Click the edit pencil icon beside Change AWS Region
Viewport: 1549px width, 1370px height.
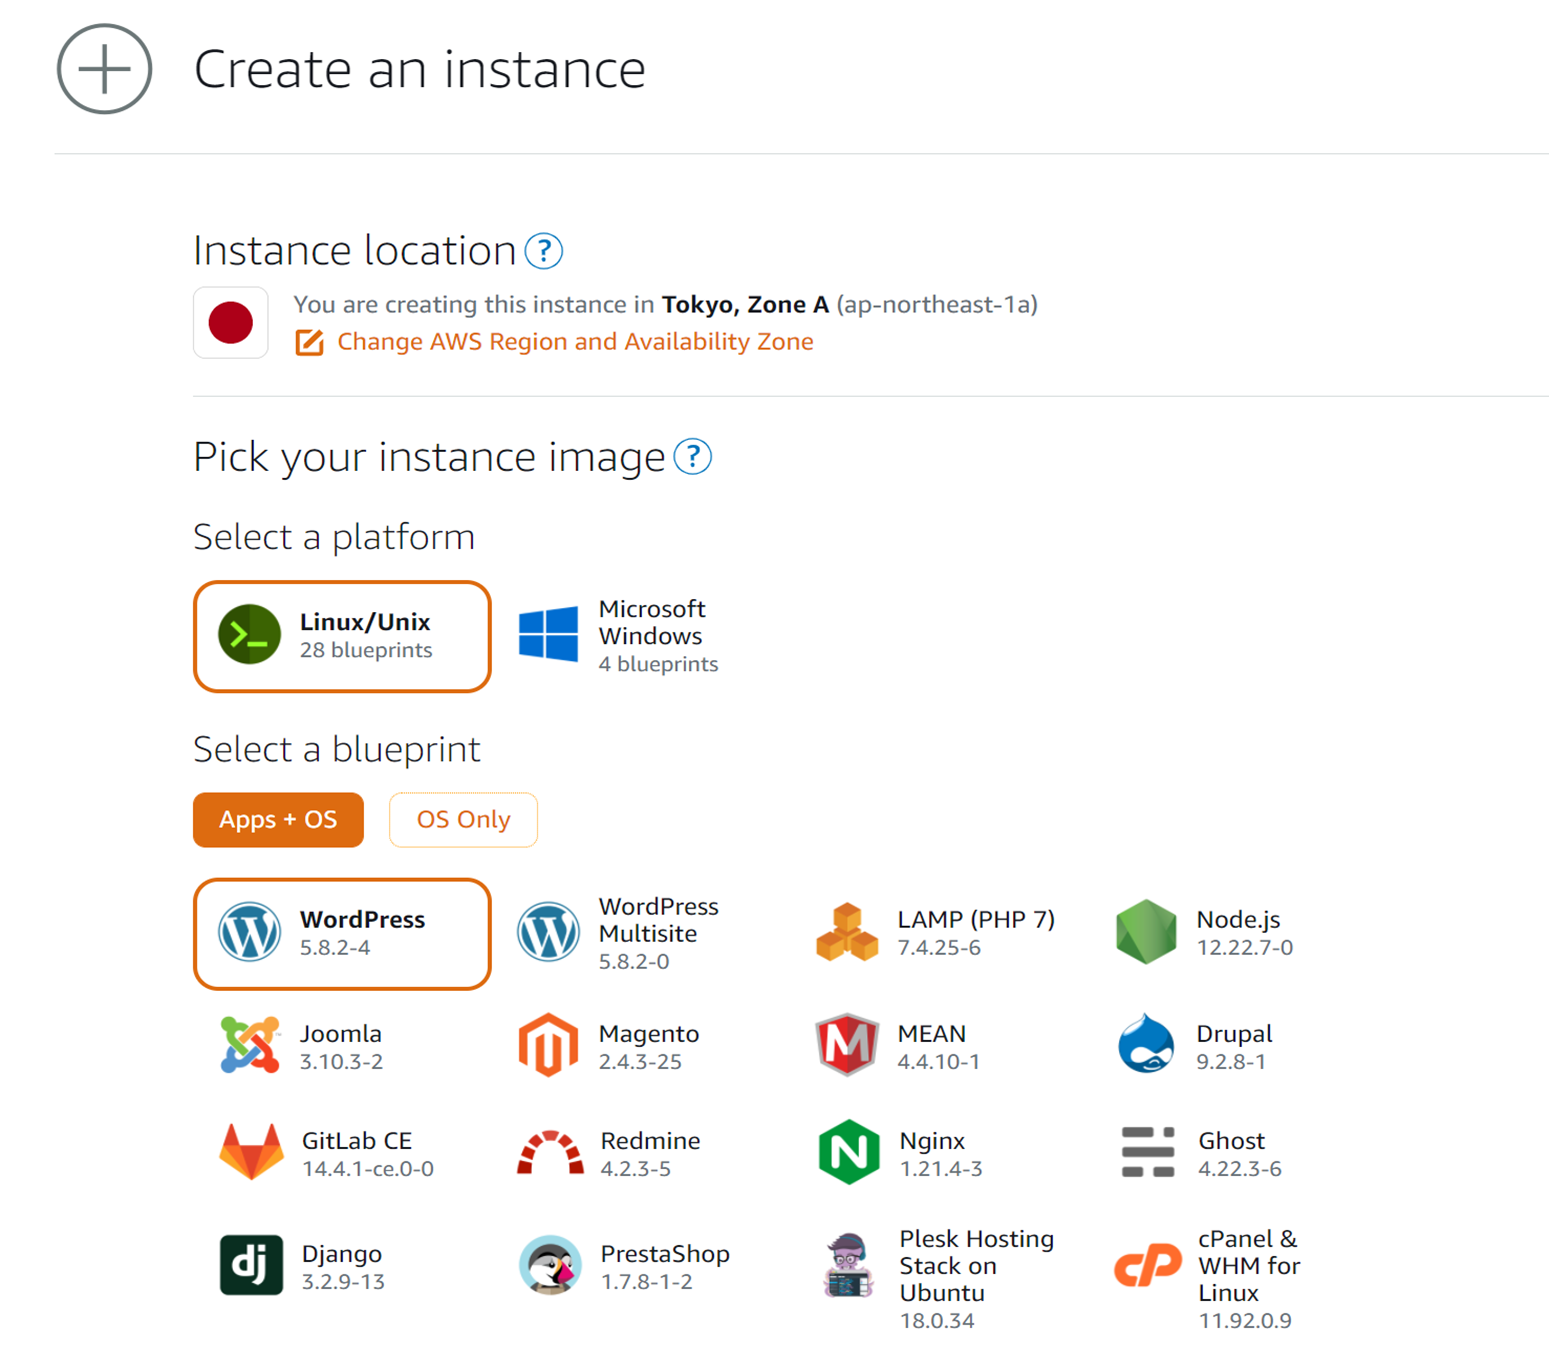[309, 342]
